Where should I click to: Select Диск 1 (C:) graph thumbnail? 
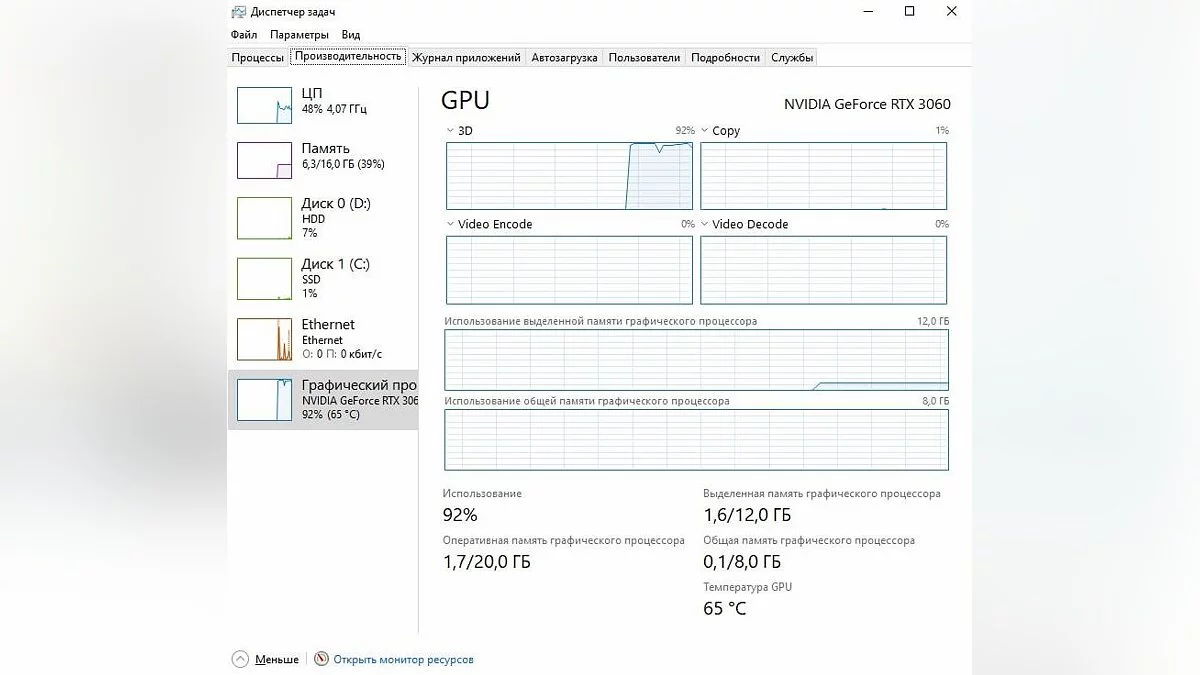click(264, 279)
